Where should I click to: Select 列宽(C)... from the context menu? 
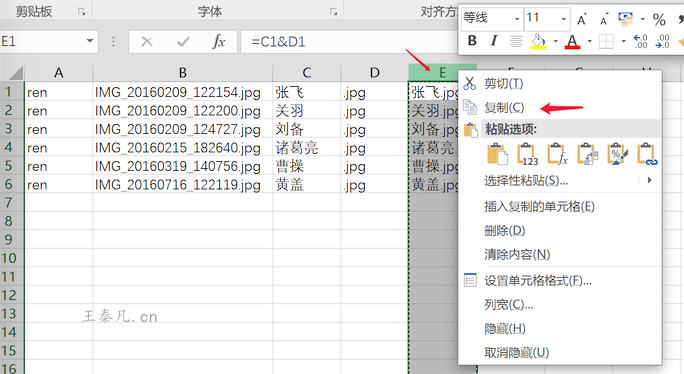pyautogui.click(x=509, y=305)
